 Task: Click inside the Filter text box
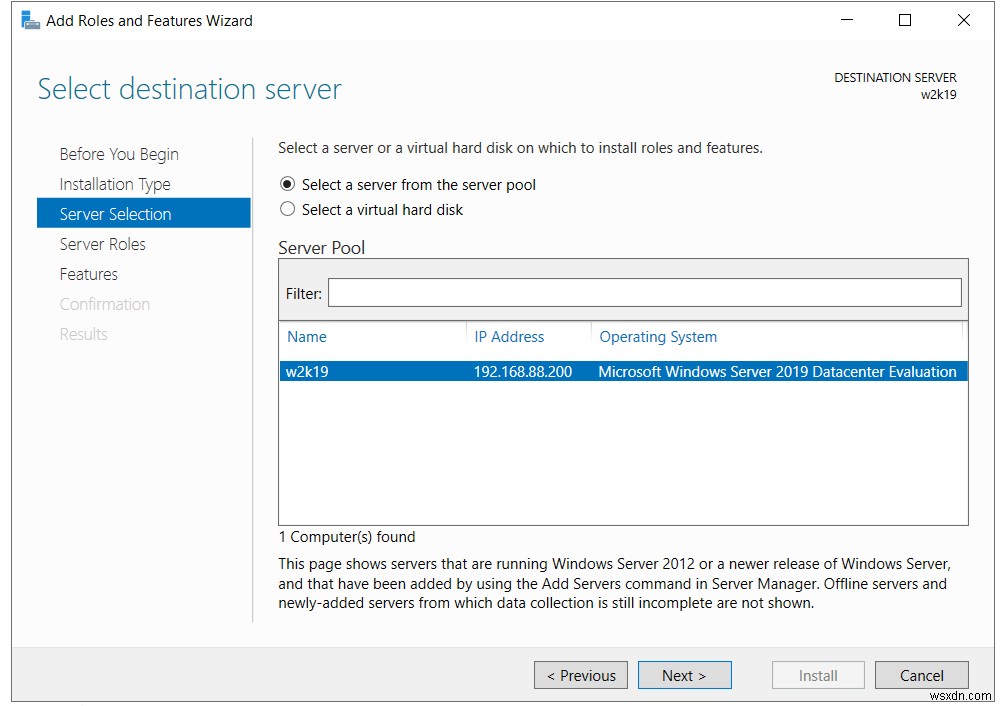[645, 292]
